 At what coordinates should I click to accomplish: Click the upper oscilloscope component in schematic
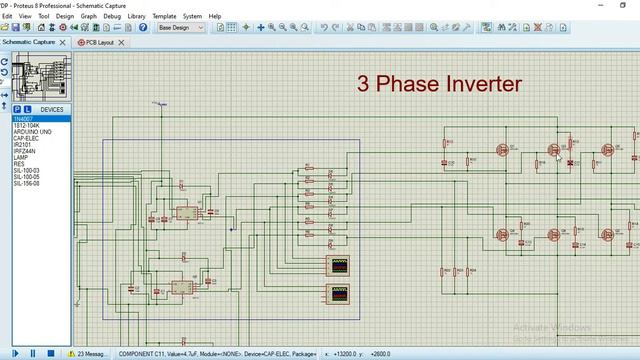coord(338,266)
